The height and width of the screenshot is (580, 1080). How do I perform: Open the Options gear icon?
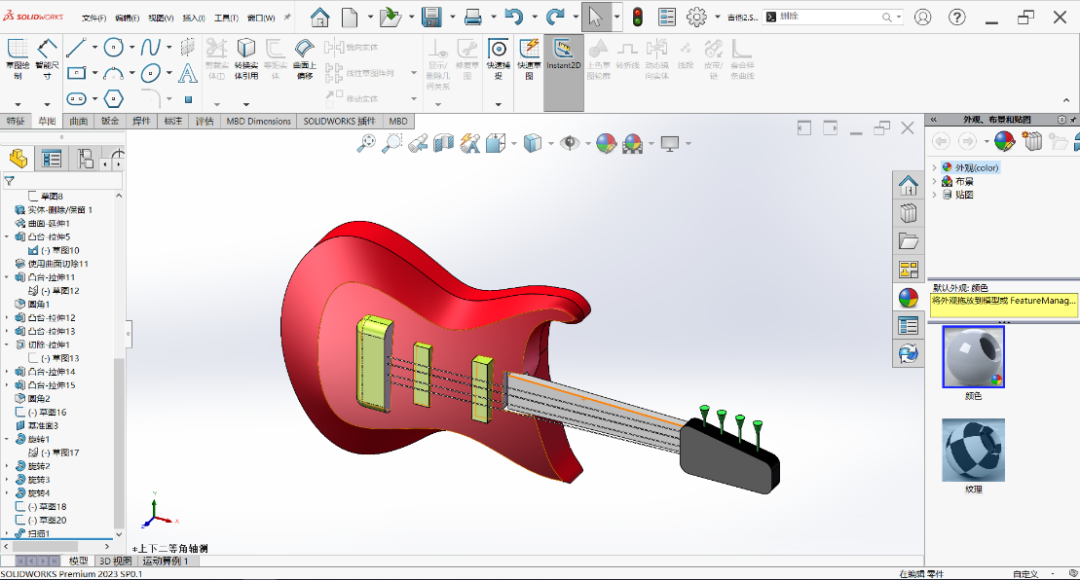(x=696, y=17)
